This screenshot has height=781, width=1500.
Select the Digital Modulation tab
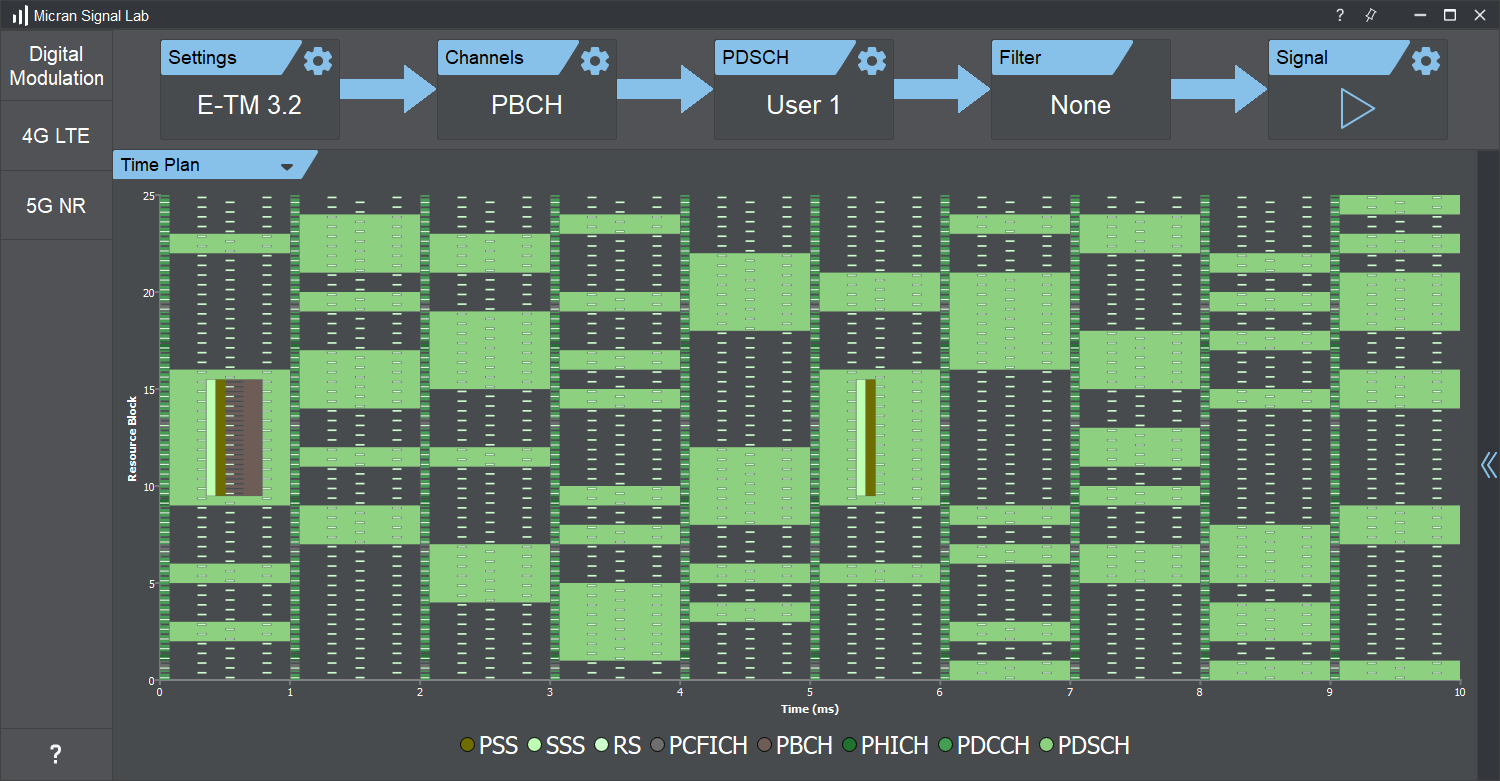56,66
